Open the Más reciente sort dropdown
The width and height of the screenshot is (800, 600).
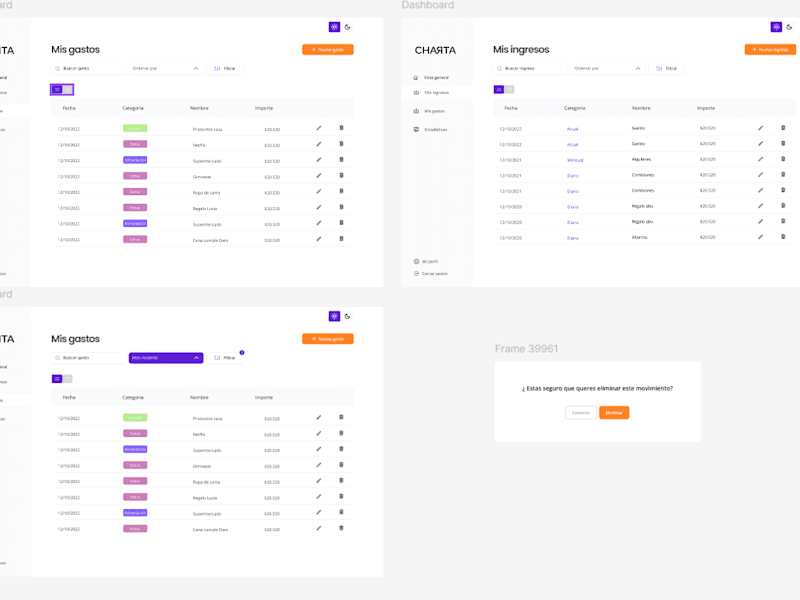click(x=166, y=358)
